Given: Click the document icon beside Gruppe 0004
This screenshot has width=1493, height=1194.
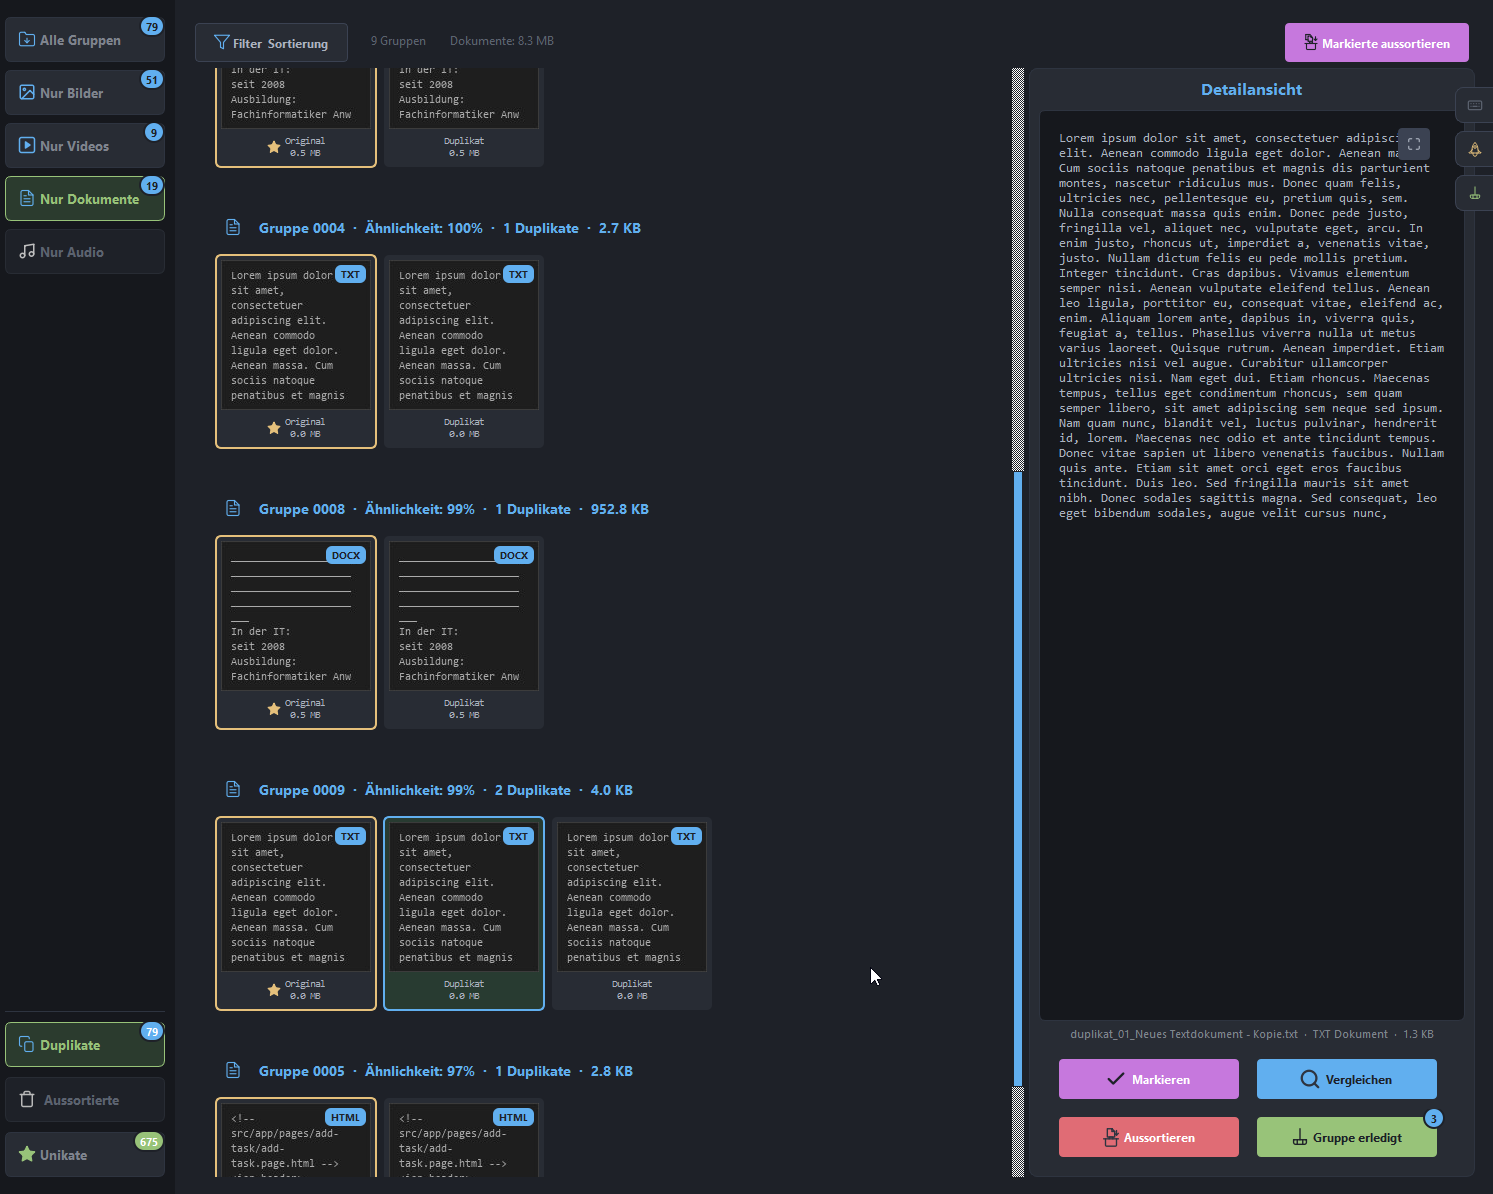Looking at the screenshot, I should (233, 228).
